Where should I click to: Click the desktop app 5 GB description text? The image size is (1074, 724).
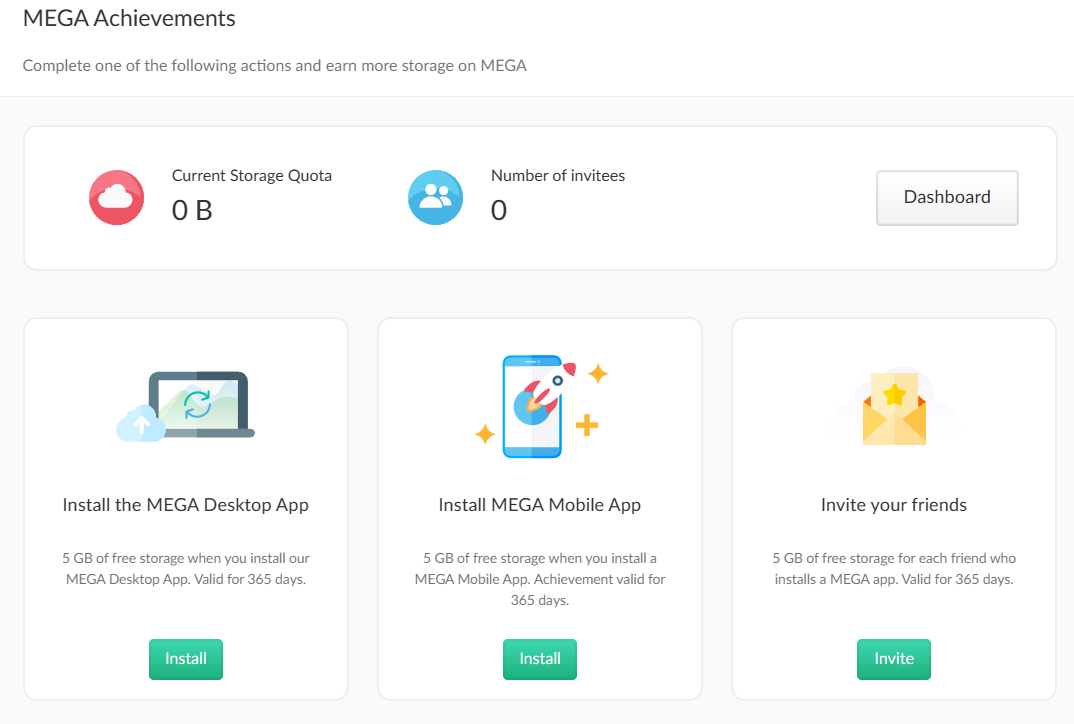186,568
